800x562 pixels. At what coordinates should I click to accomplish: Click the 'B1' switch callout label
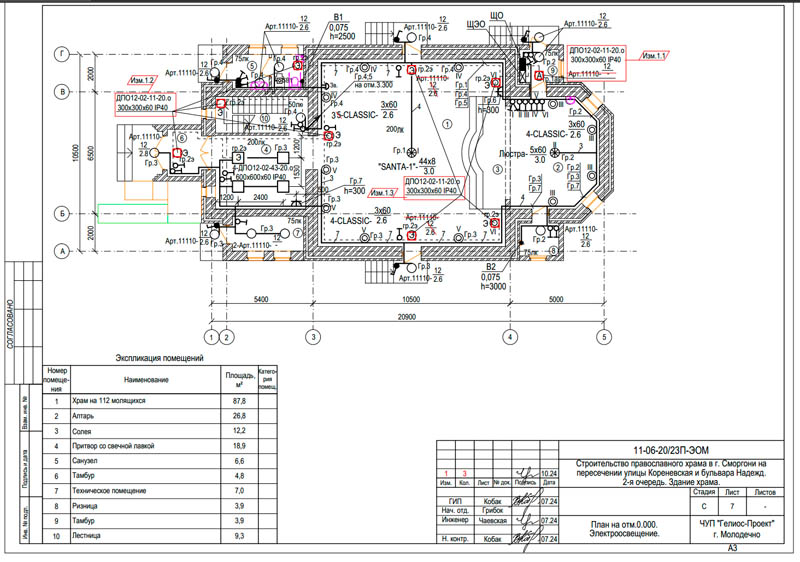(339, 18)
